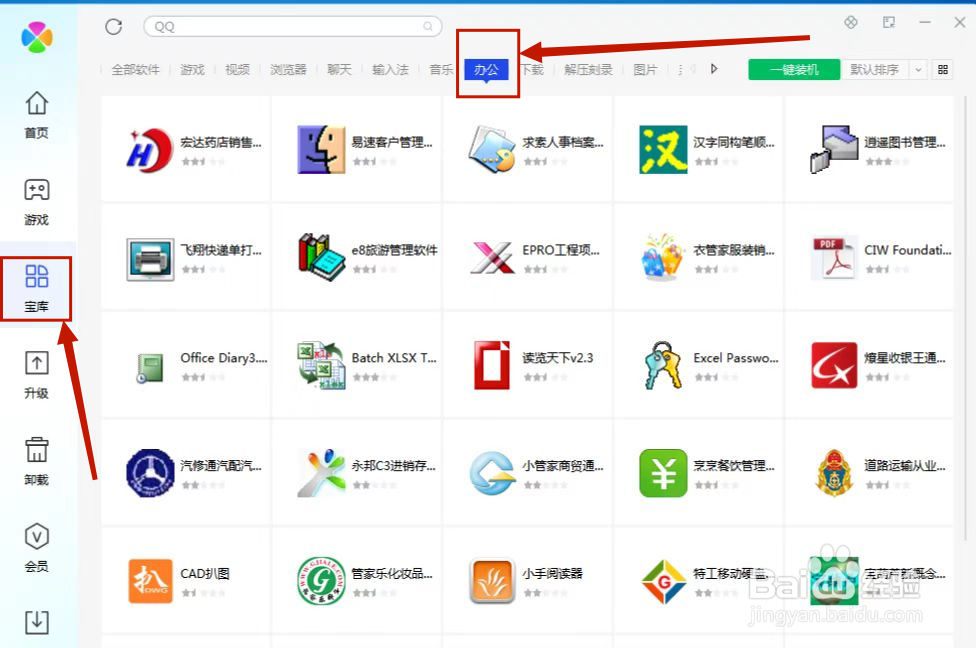This screenshot has width=976, height=648.
Task: Open 逍遥图书管理 app icon
Action: pyautogui.click(x=834, y=150)
